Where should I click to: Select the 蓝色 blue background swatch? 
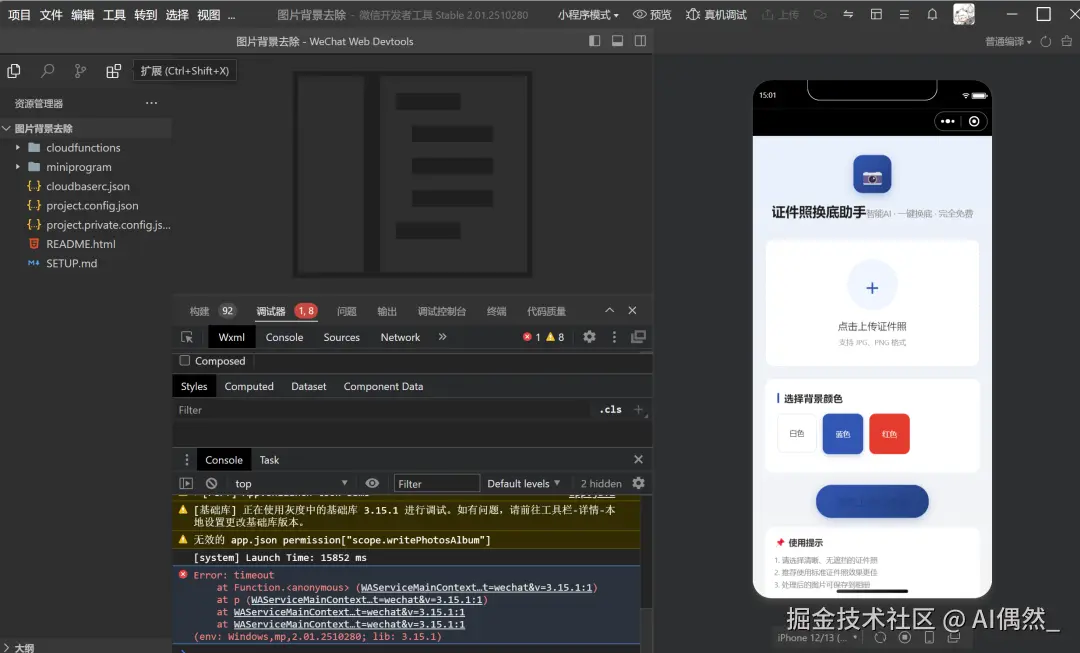pyautogui.click(x=842, y=433)
